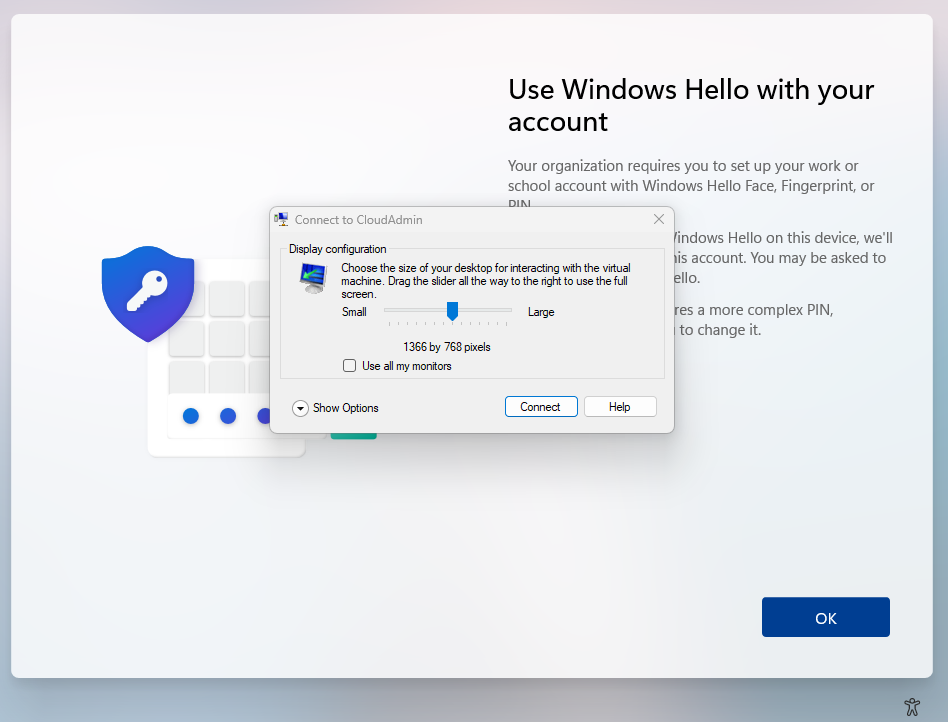Close the Connect to CloudAdmin dialog
Viewport: 948px width, 722px height.
(658, 219)
